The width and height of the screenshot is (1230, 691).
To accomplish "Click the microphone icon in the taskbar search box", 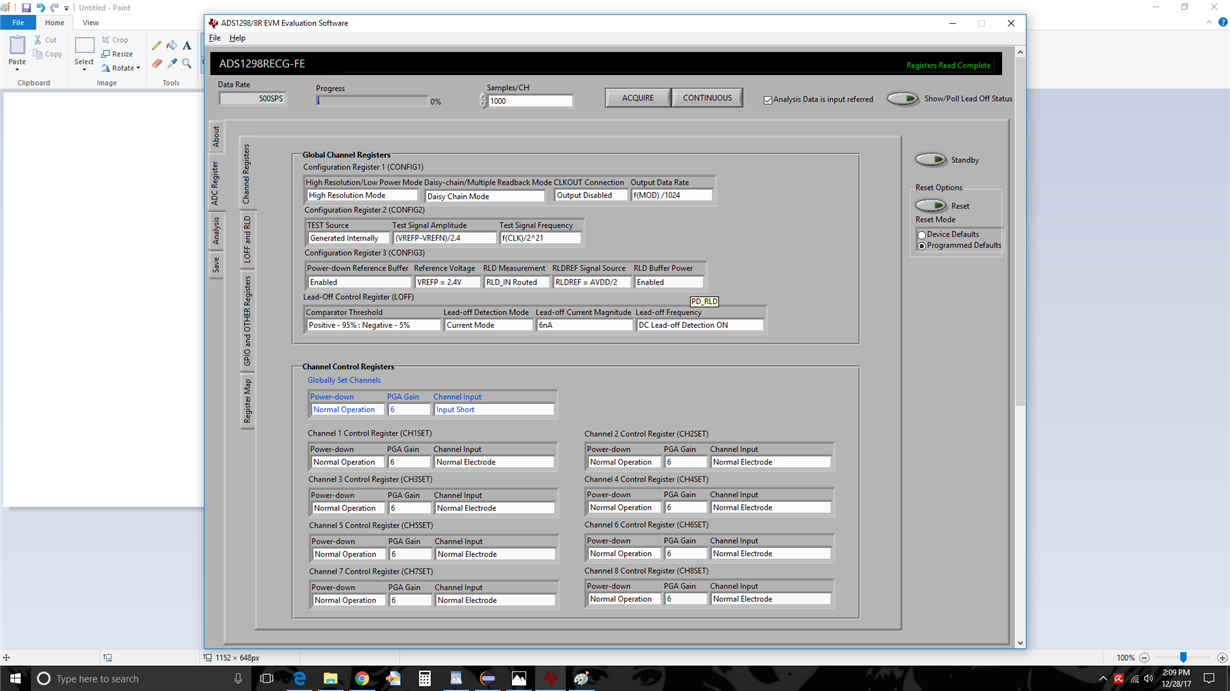I will (238, 678).
